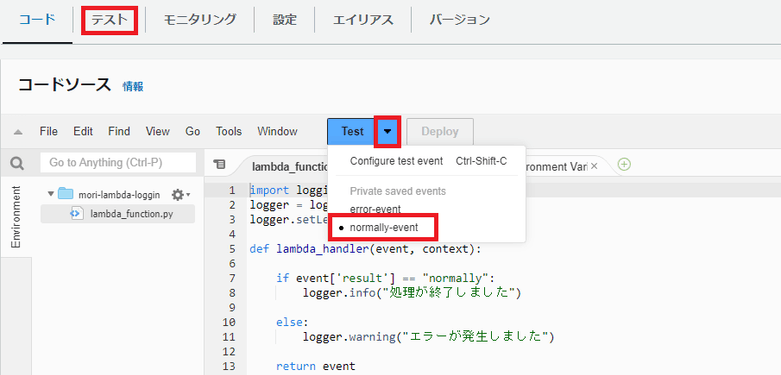
Task: Click the Deploy button
Action: 440,131
